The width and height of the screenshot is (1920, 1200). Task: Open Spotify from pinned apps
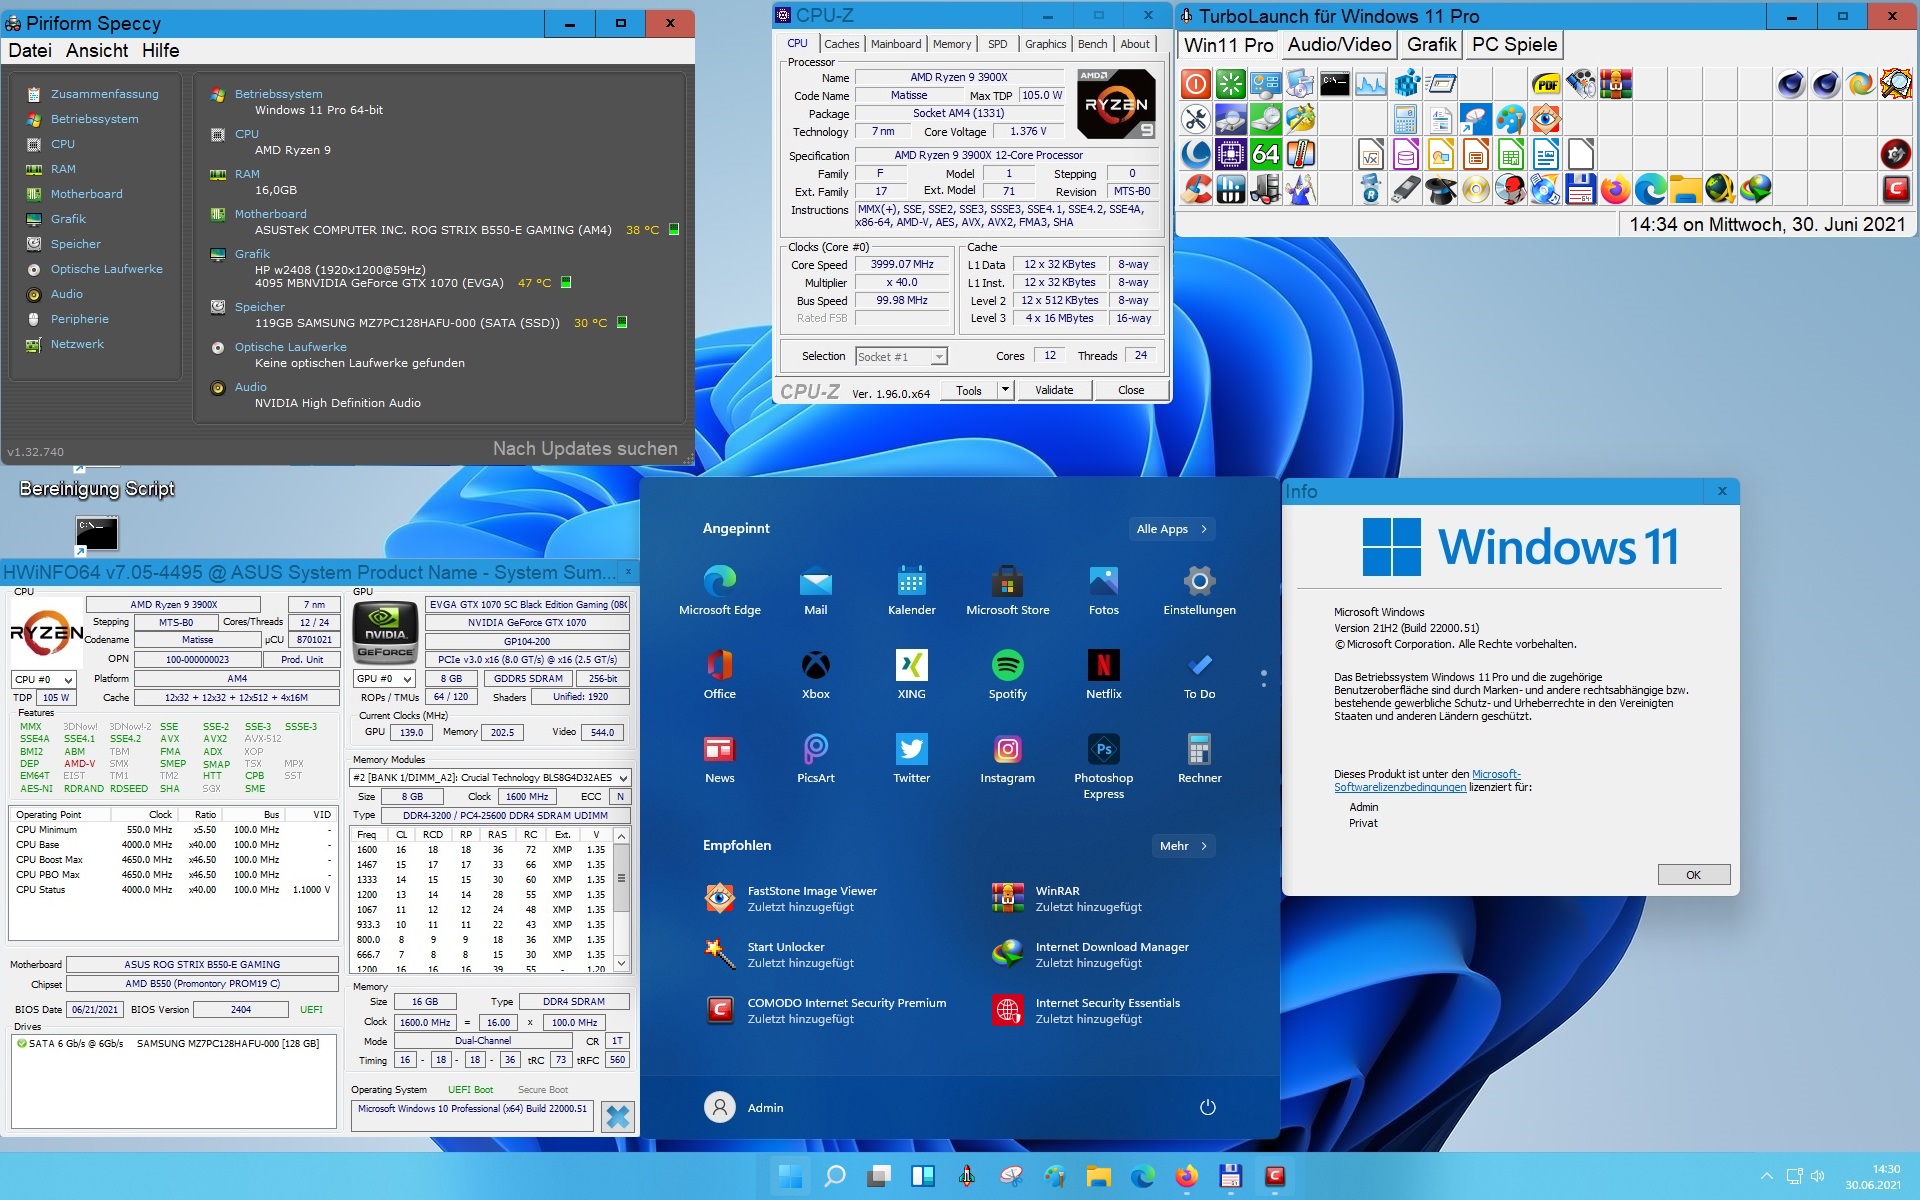pyautogui.click(x=1007, y=666)
